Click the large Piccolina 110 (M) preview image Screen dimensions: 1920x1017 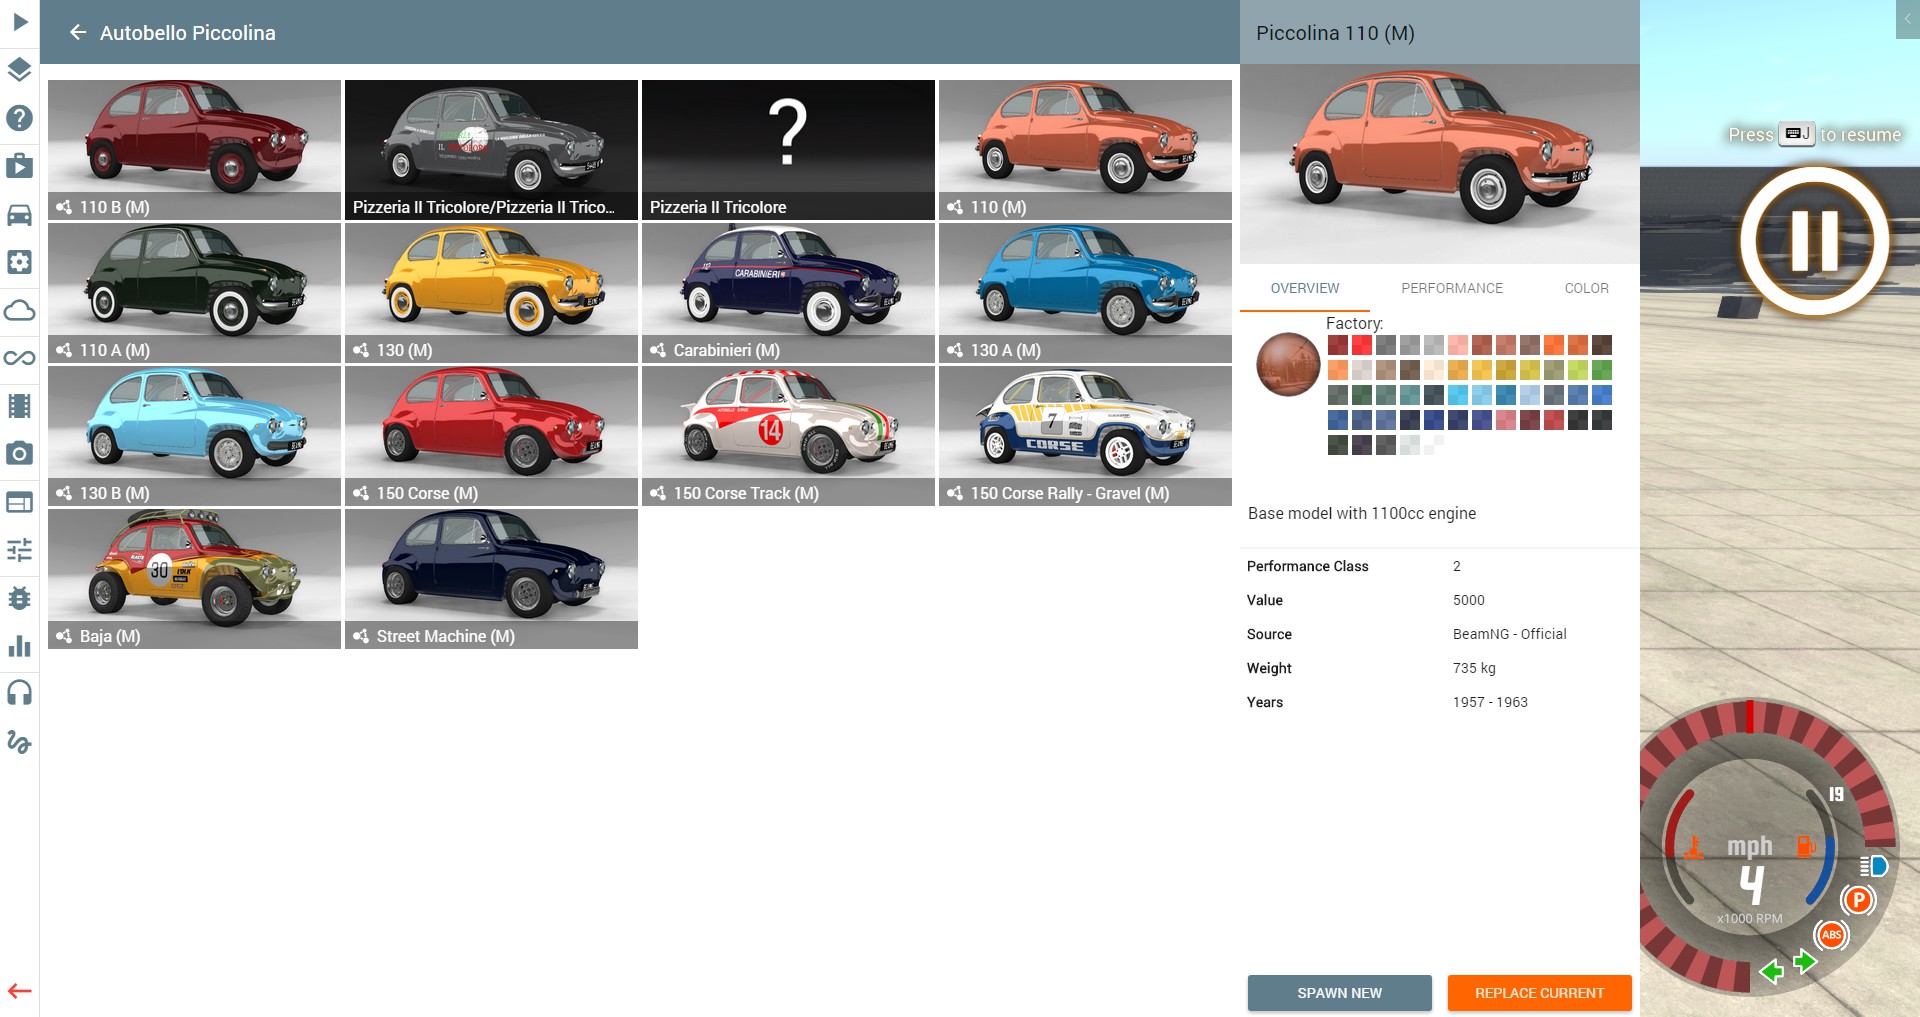click(1440, 164)
